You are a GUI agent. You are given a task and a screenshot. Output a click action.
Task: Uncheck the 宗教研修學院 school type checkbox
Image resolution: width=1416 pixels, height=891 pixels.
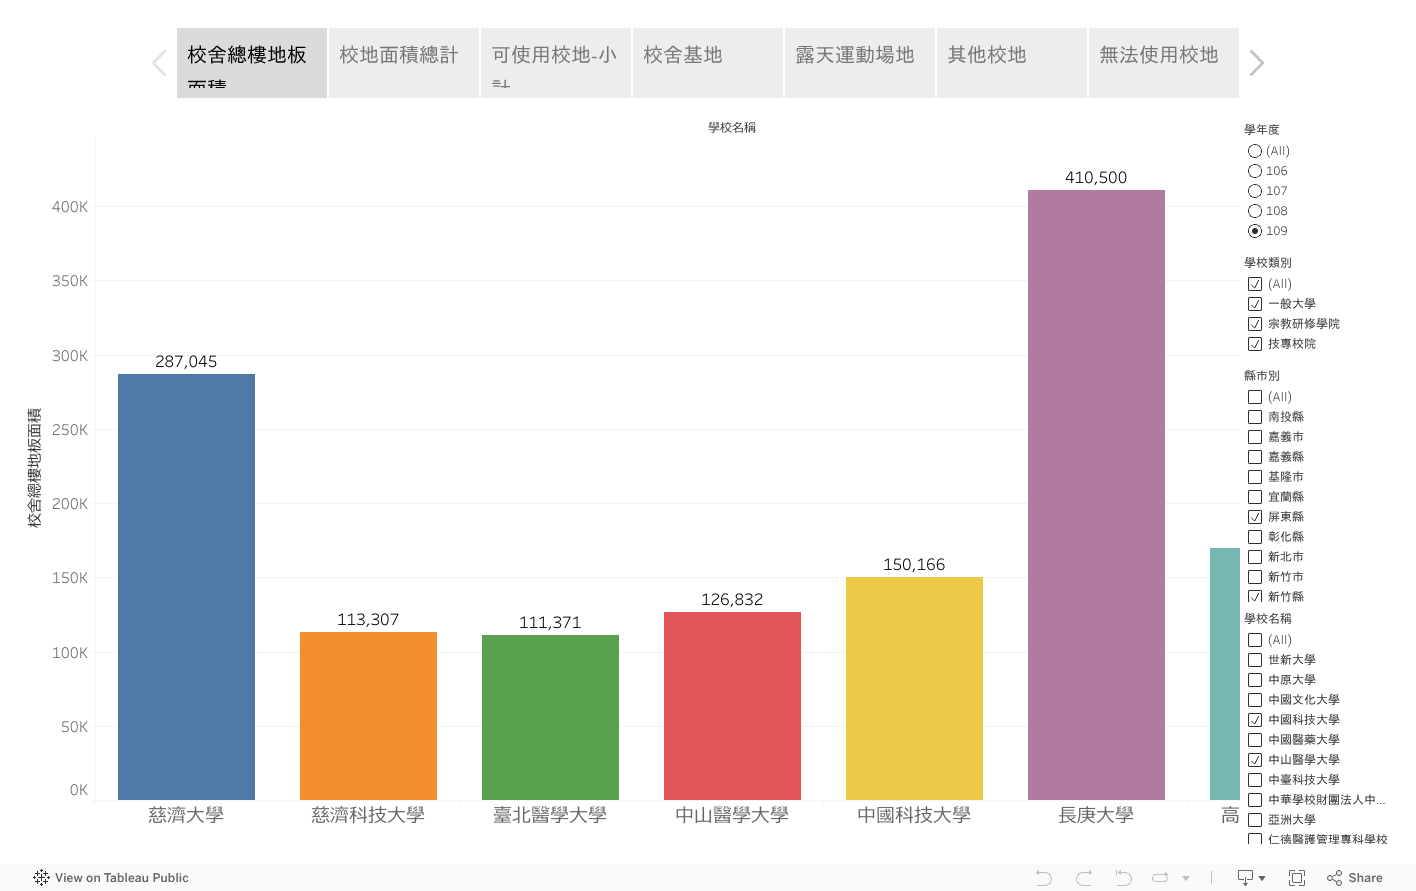coord(1255,324)
